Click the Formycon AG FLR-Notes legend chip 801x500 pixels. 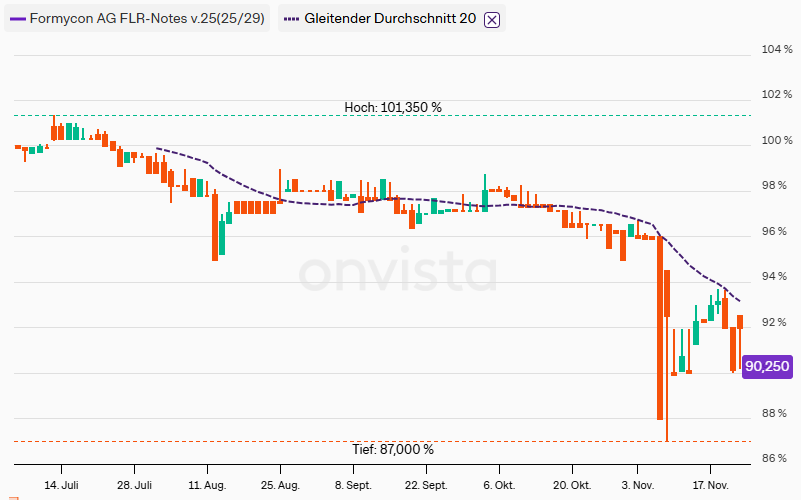(x=137, y=19)
